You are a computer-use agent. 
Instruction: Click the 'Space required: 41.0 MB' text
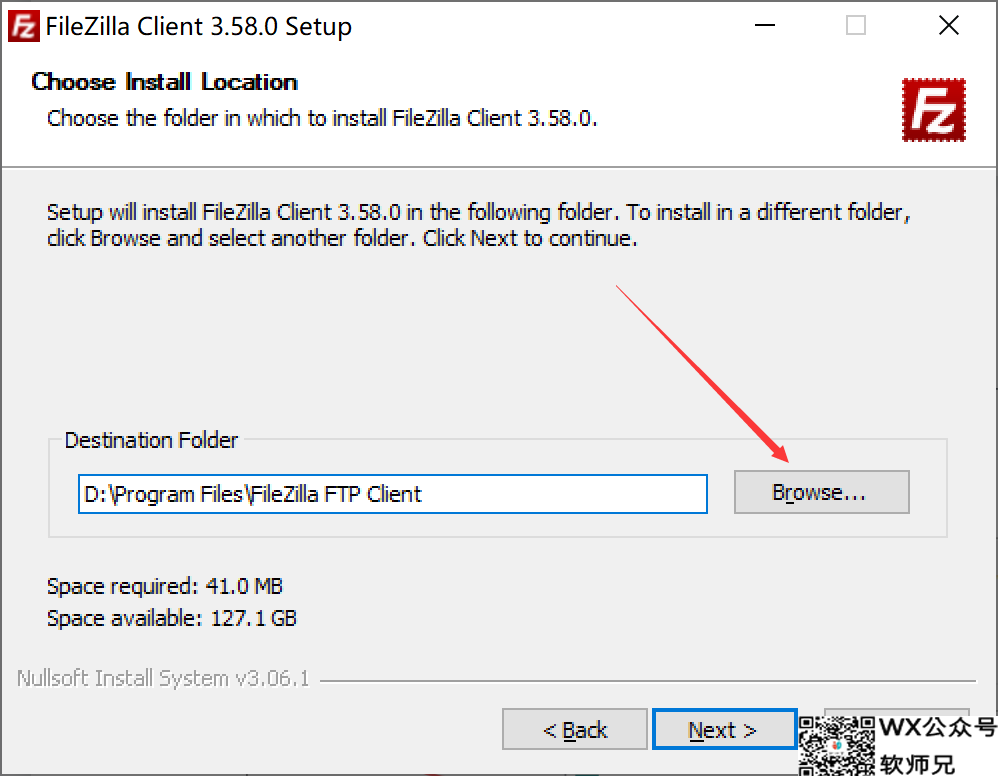coord(165,586)
